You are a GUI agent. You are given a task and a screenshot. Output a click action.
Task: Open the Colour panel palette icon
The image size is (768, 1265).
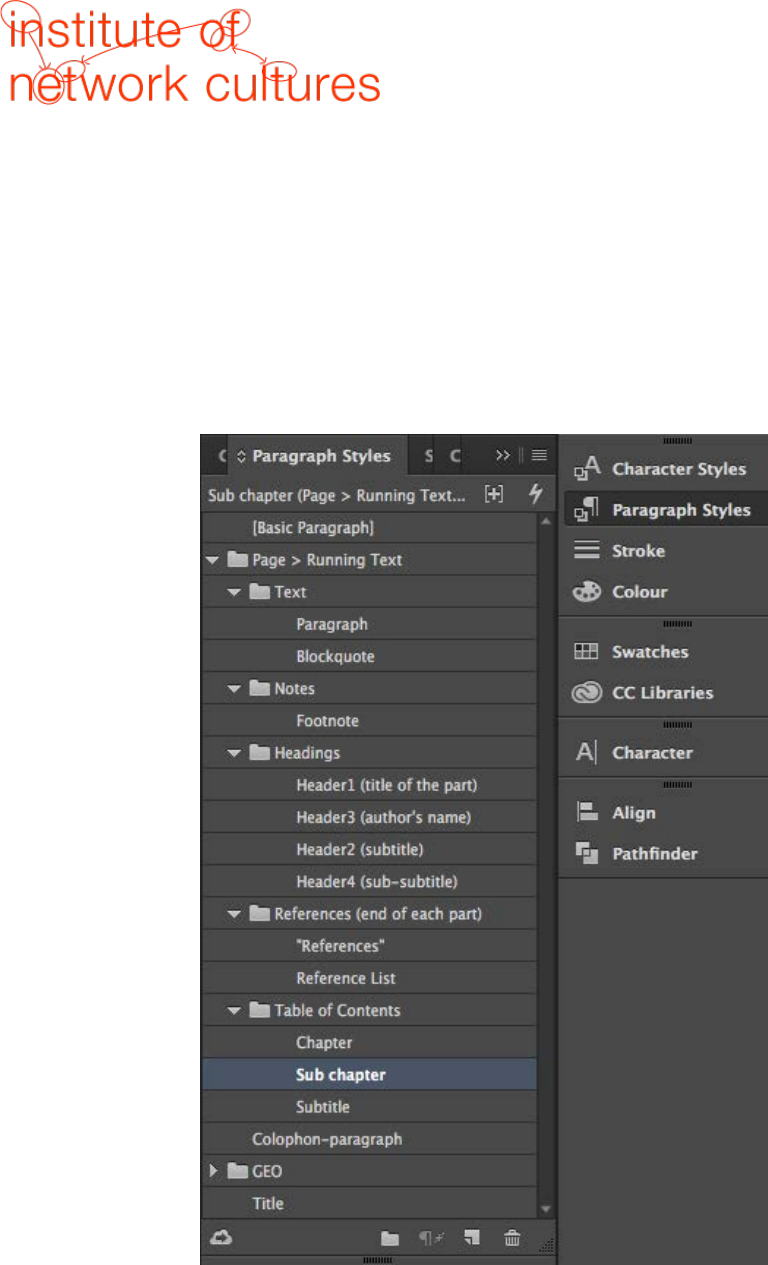(x=586, y=592)
